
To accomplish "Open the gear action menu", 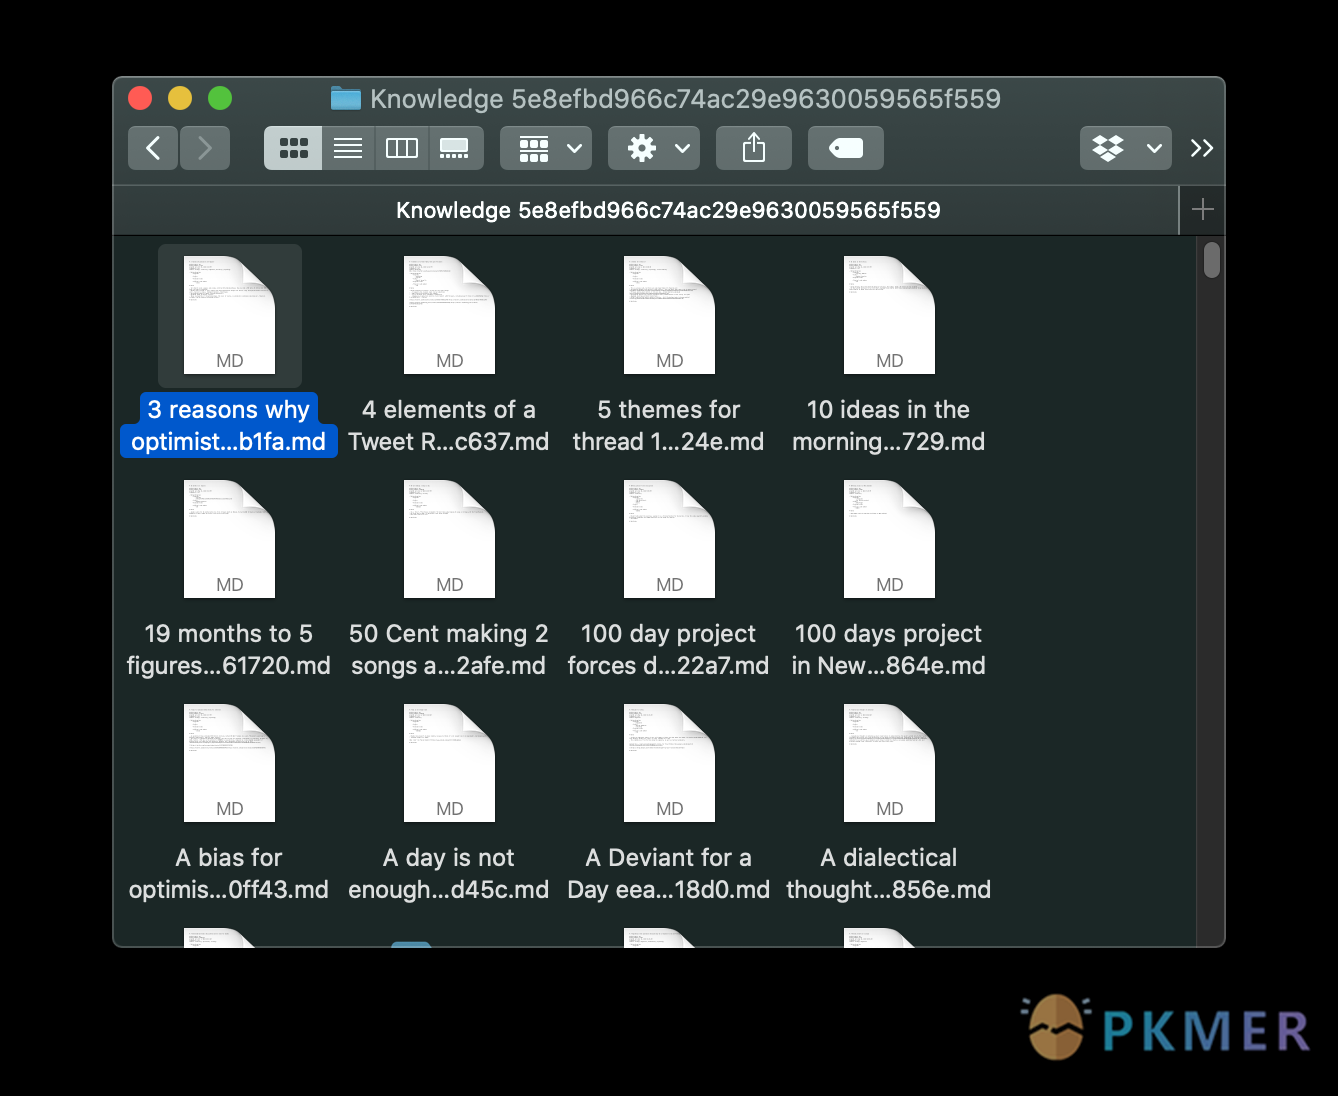I will point(654,148).
